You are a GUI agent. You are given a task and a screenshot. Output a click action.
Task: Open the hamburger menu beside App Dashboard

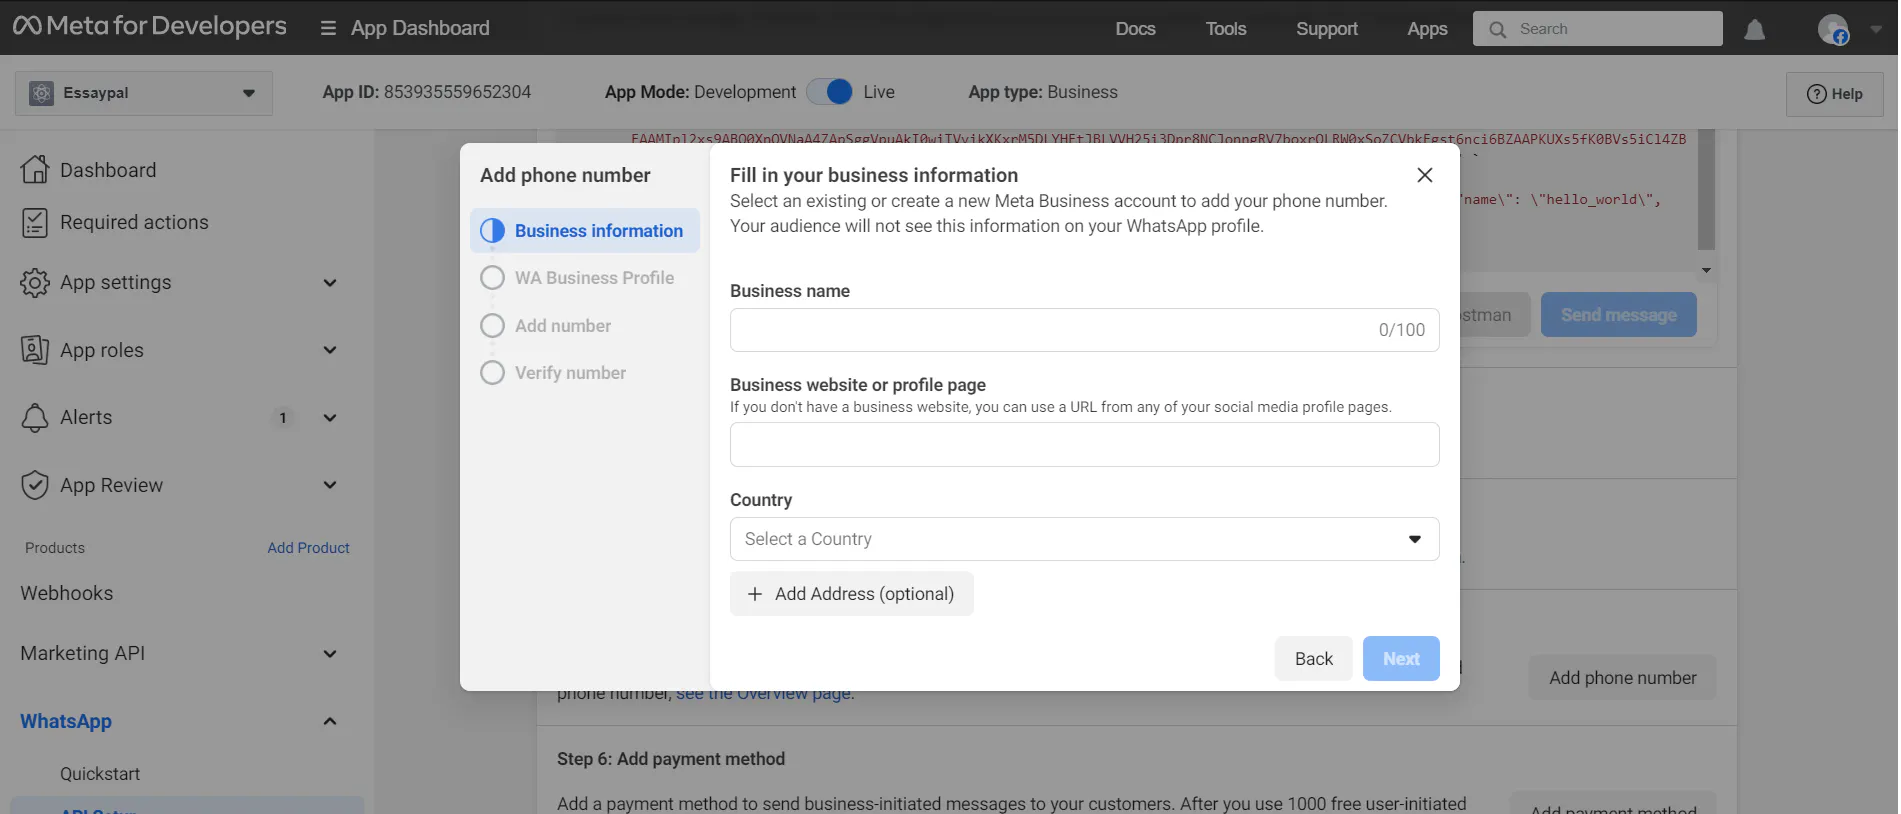[328, 28]
